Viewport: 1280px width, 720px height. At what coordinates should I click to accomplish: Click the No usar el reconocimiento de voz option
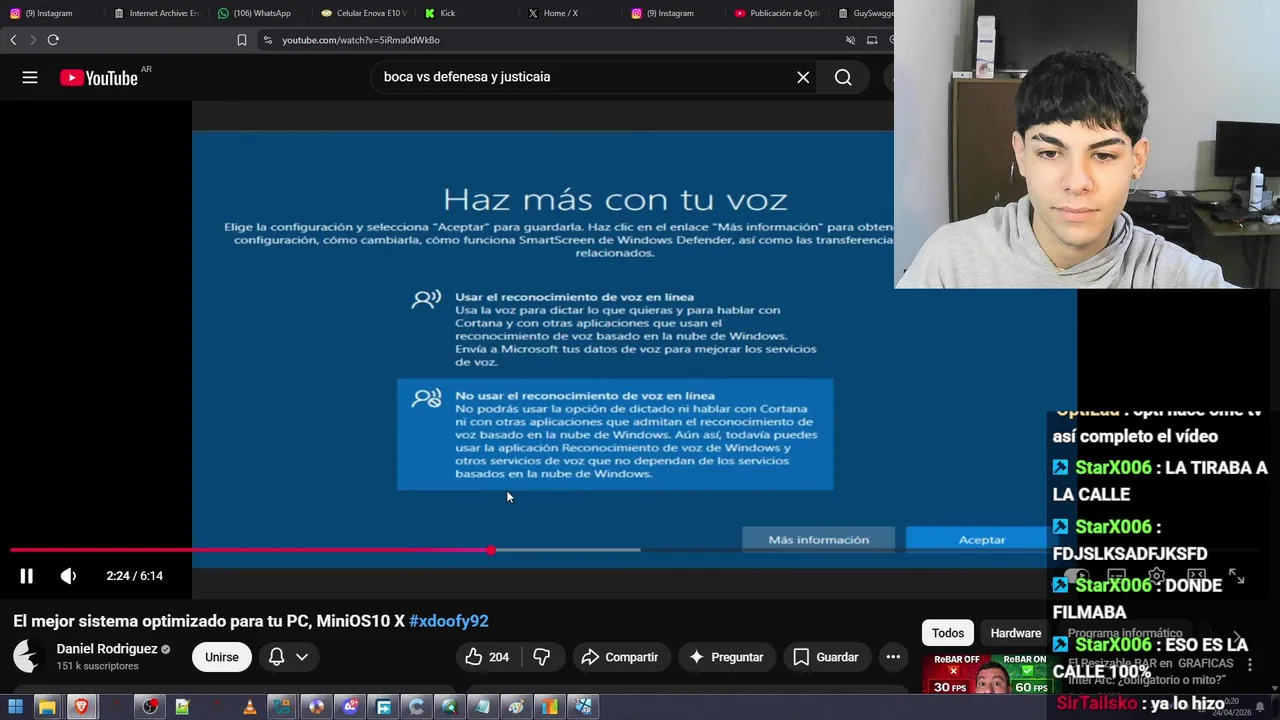coord(615,434)
